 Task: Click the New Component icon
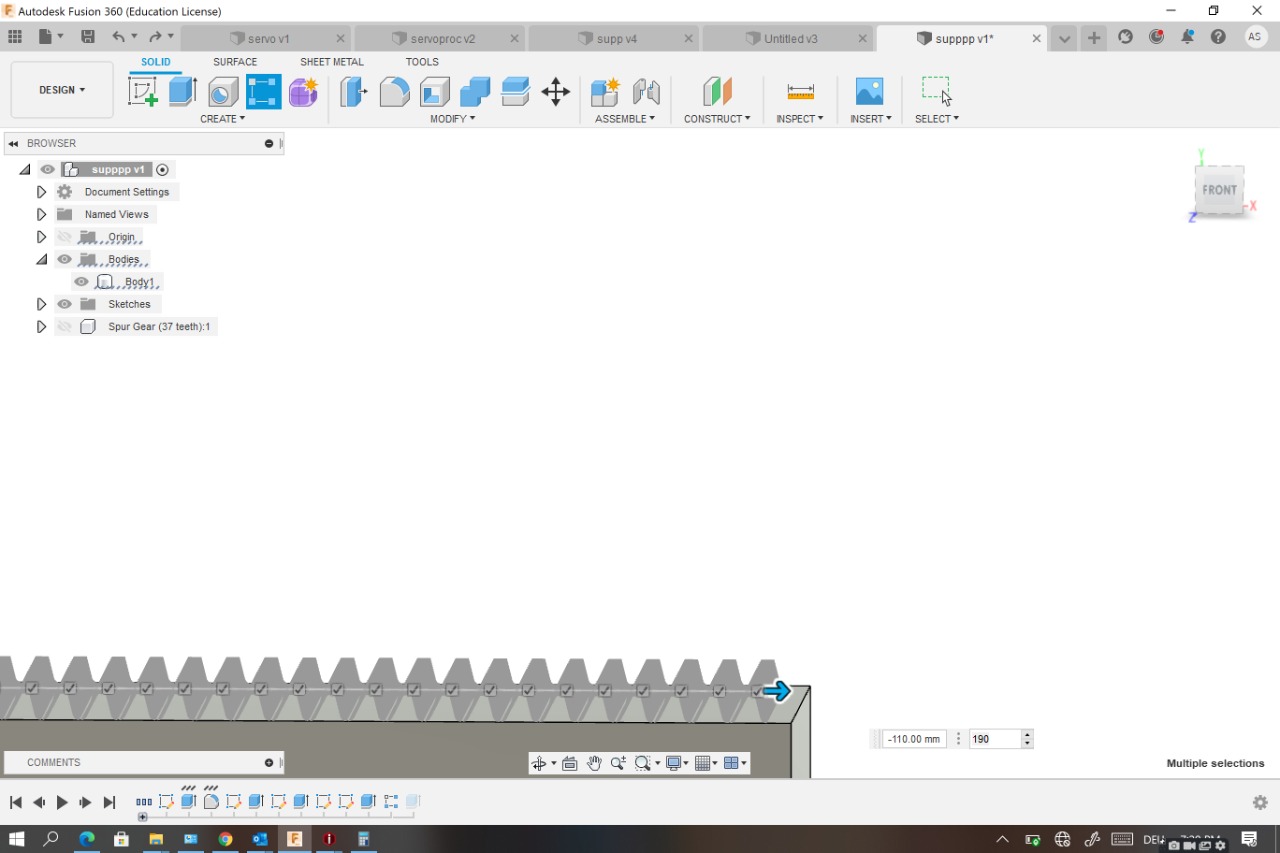click(x=605, y=92)
